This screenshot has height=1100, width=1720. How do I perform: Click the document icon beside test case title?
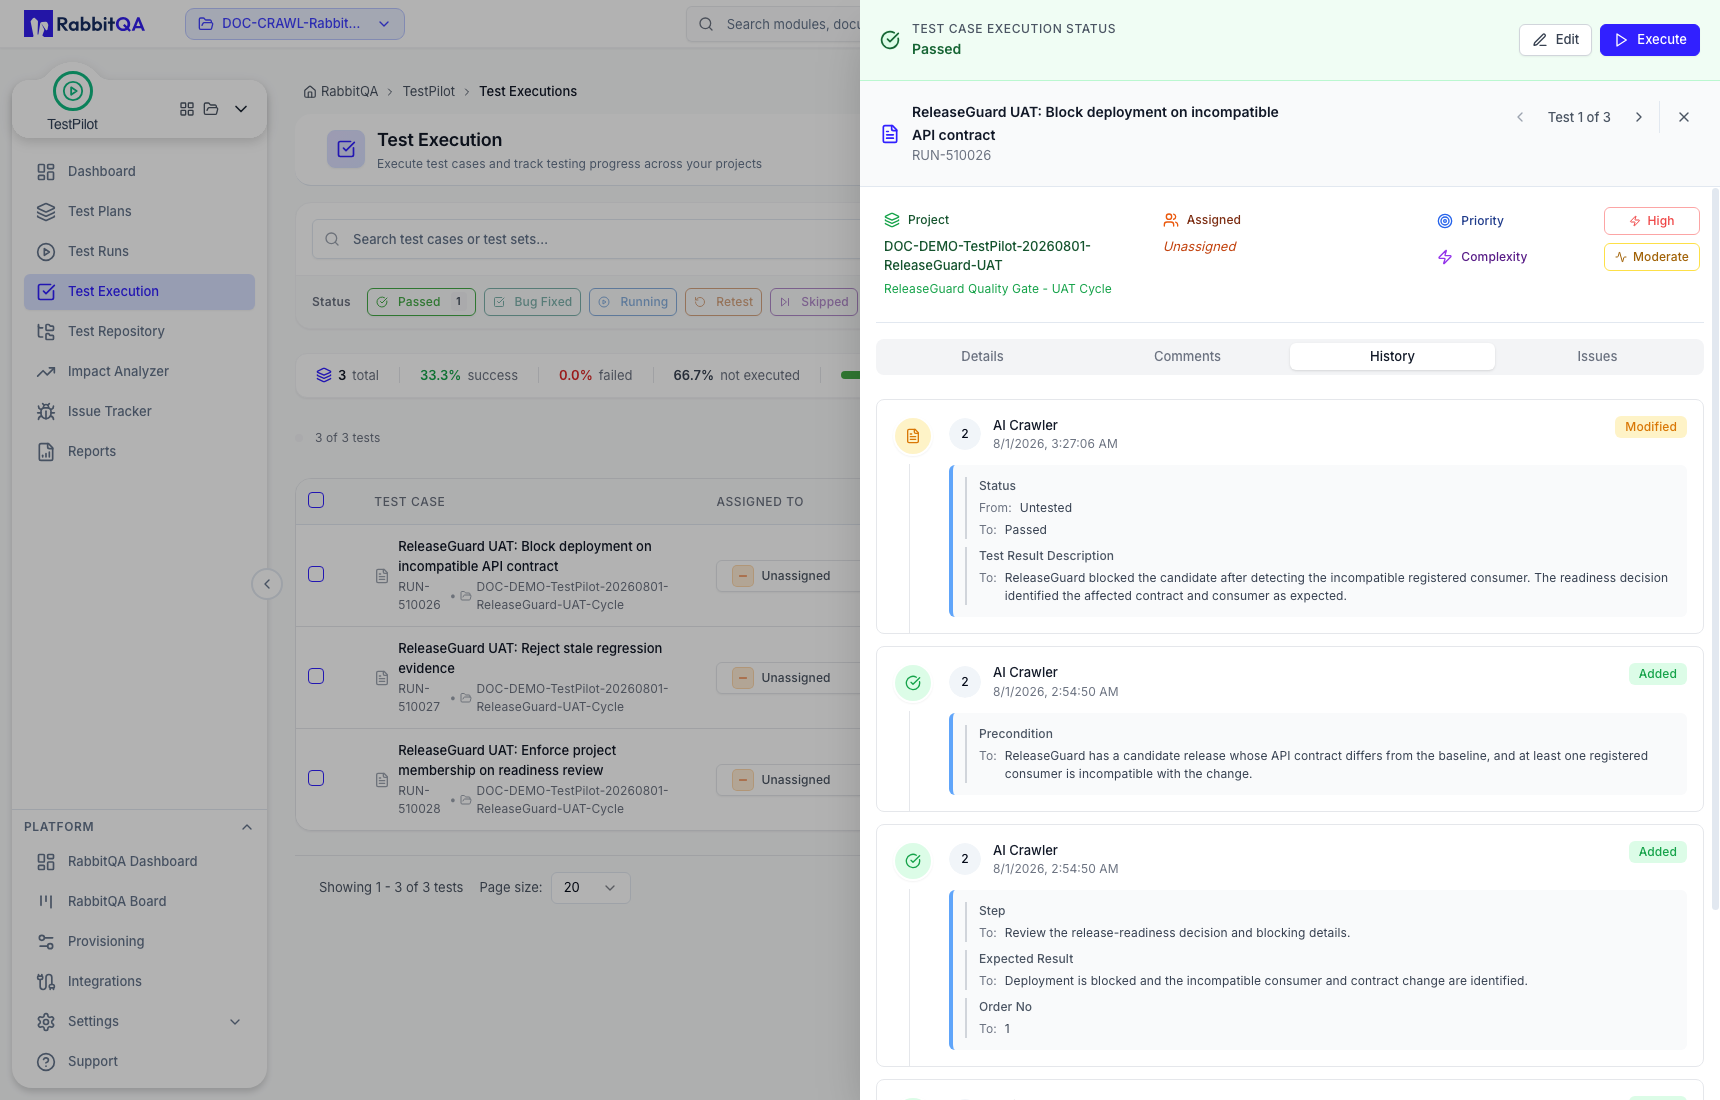pos(890,134)
